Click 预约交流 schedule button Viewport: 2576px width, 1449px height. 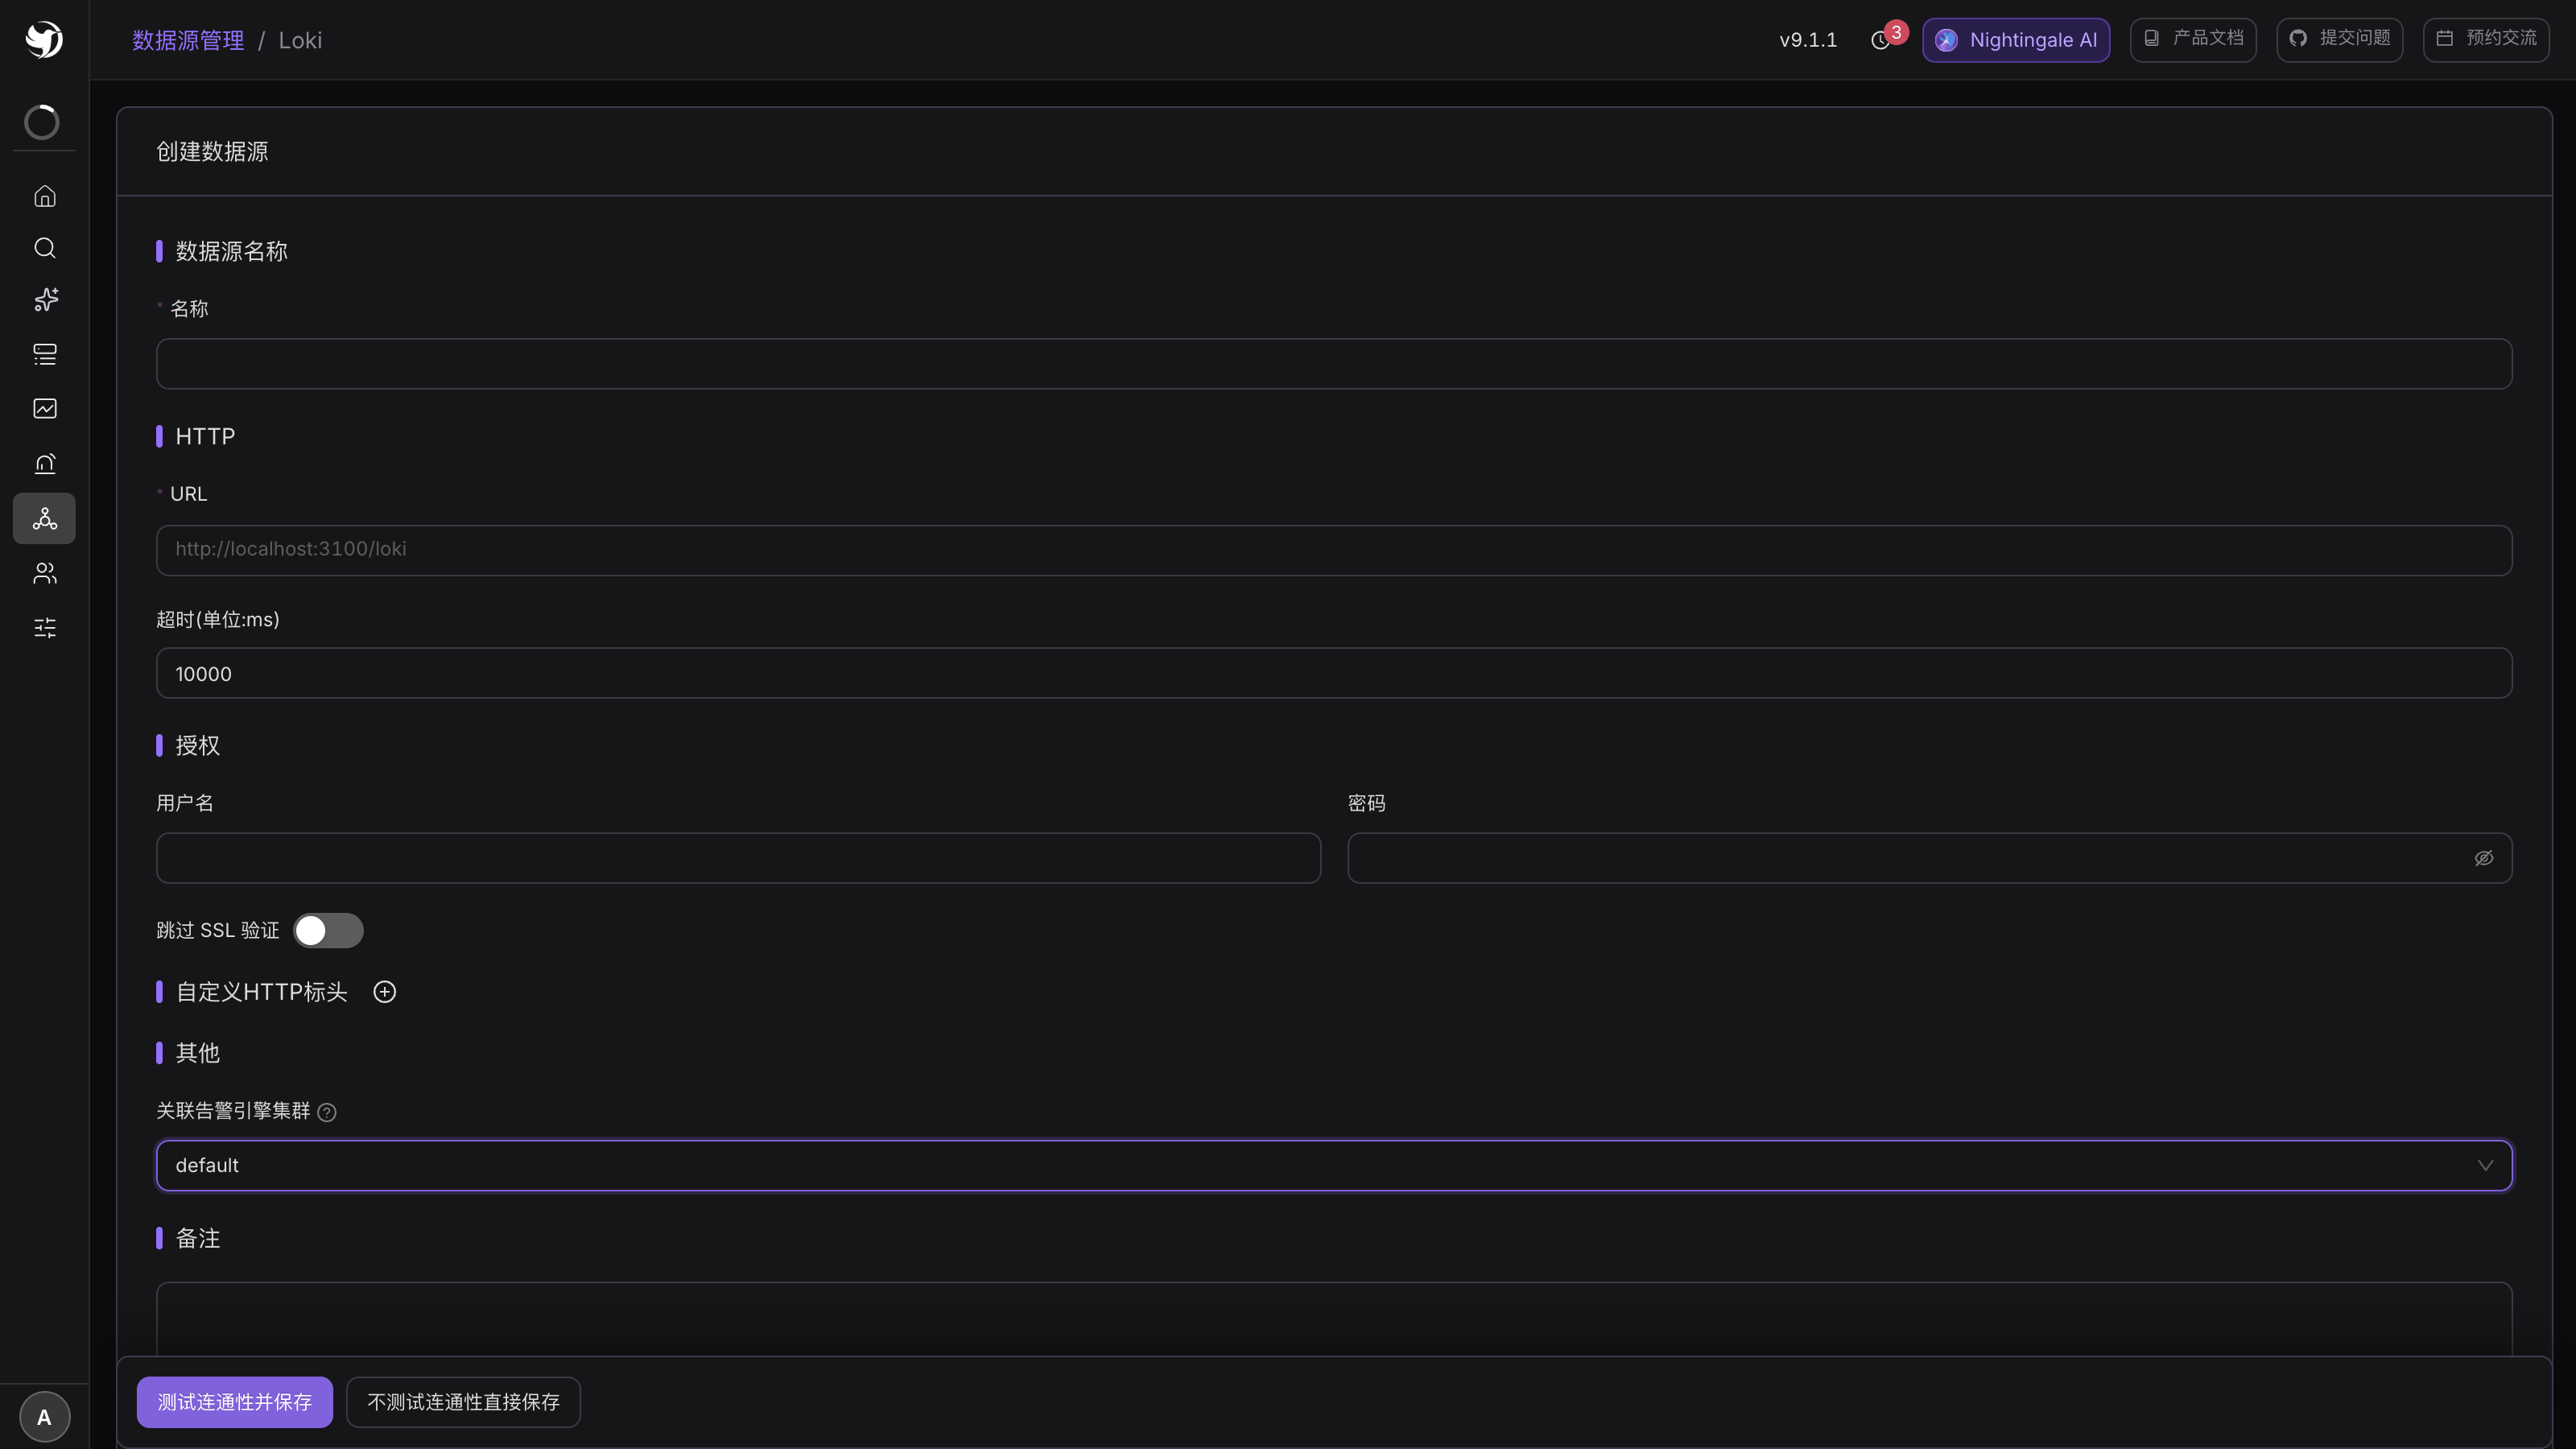pyautogui.click(x=2486, y=39)
